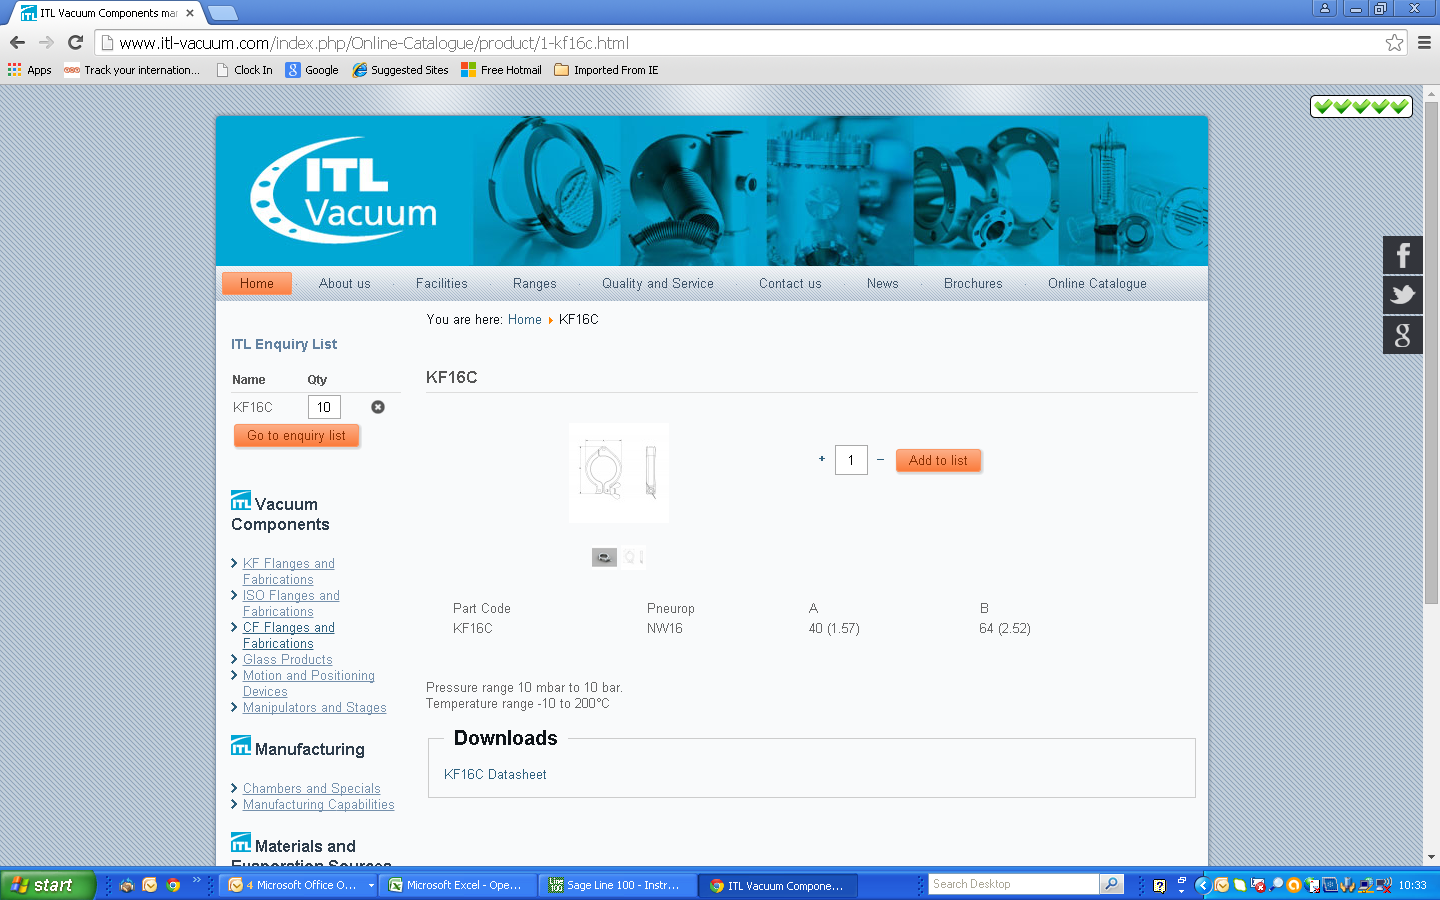The height and width of the screenshot is (900, 1440).
Task: Click the first quick launch icon beside Start
Action: (x=127, y=885)
